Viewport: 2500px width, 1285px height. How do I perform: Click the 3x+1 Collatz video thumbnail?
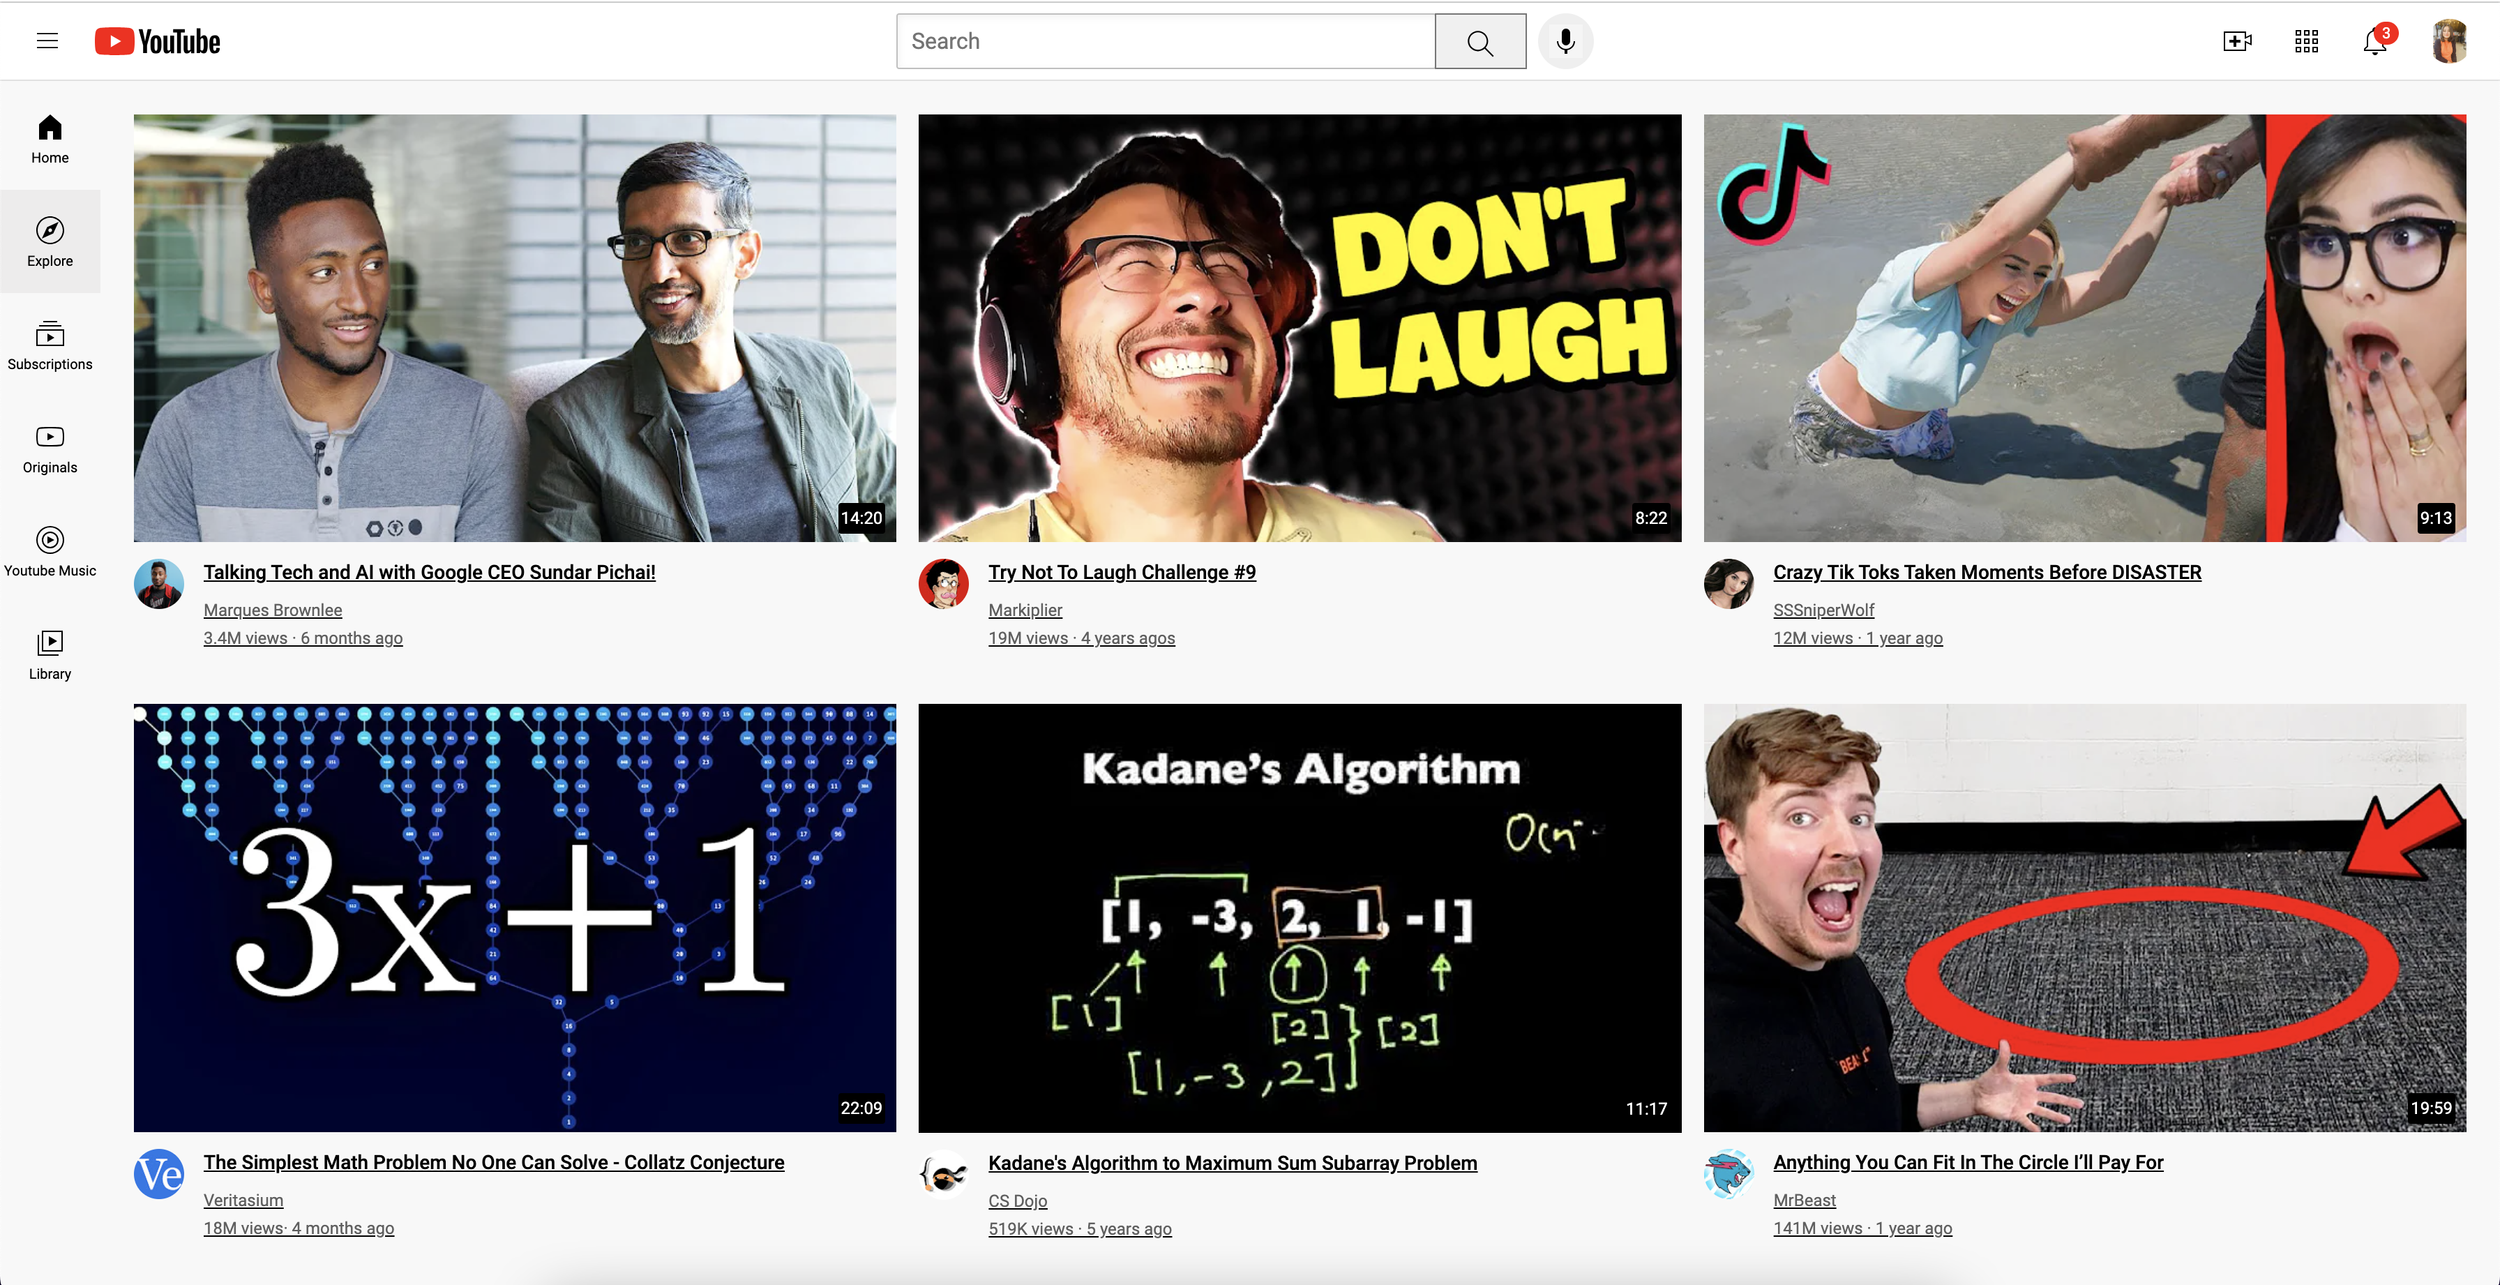click(515, 917)
